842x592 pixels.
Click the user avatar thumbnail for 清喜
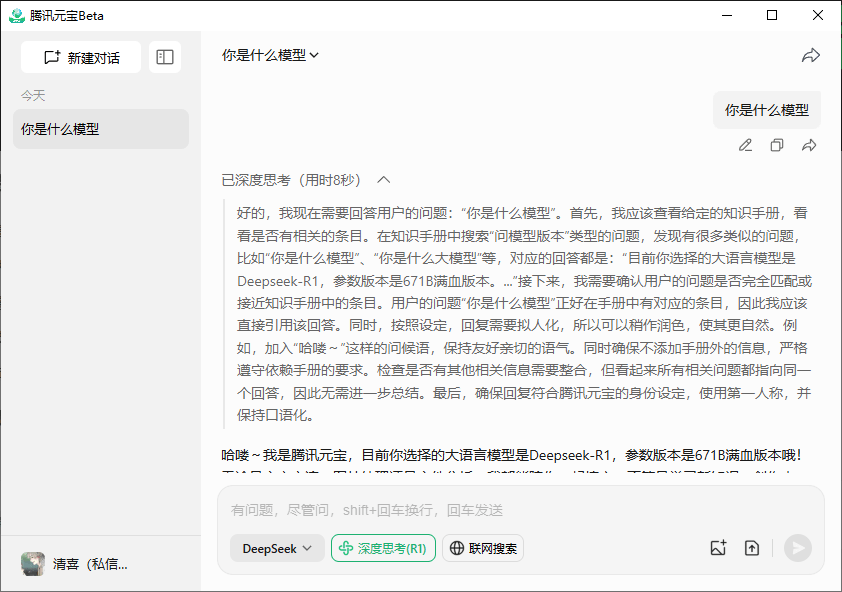33,564
